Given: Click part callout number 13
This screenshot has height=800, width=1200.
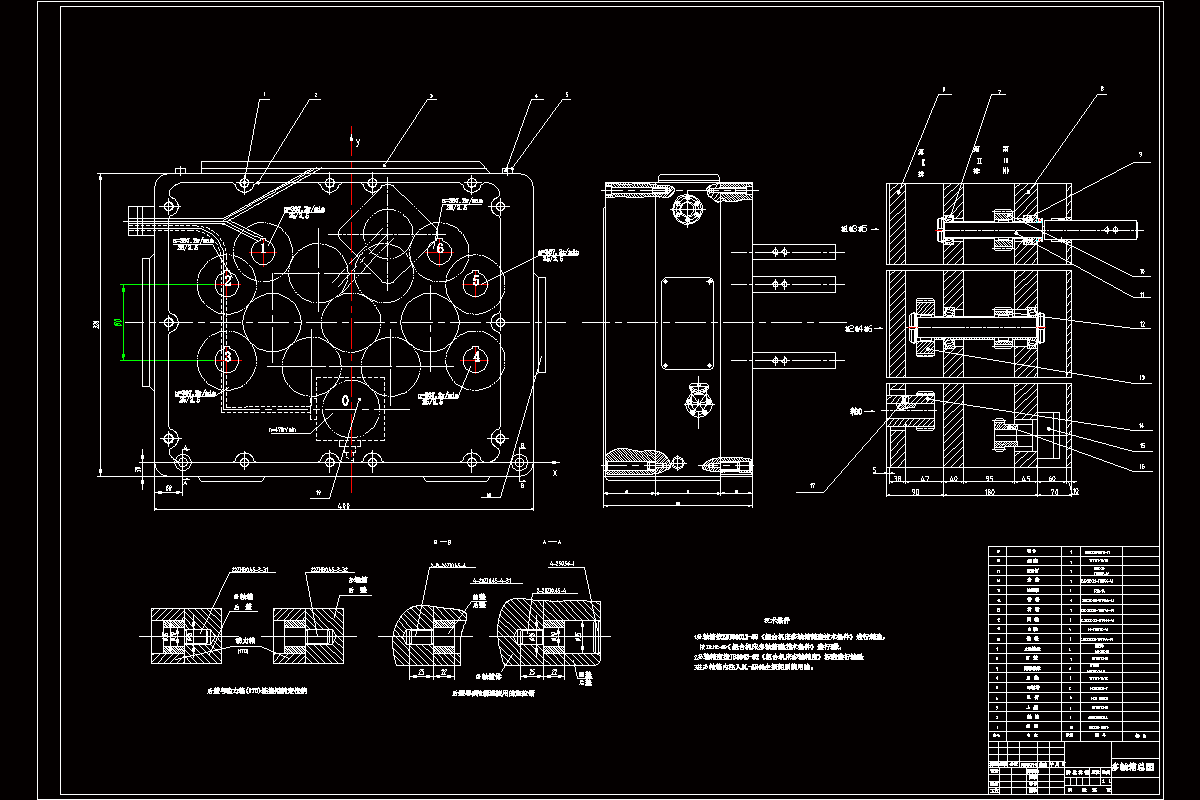Looking at the screenshot, I should (1143, 377).
